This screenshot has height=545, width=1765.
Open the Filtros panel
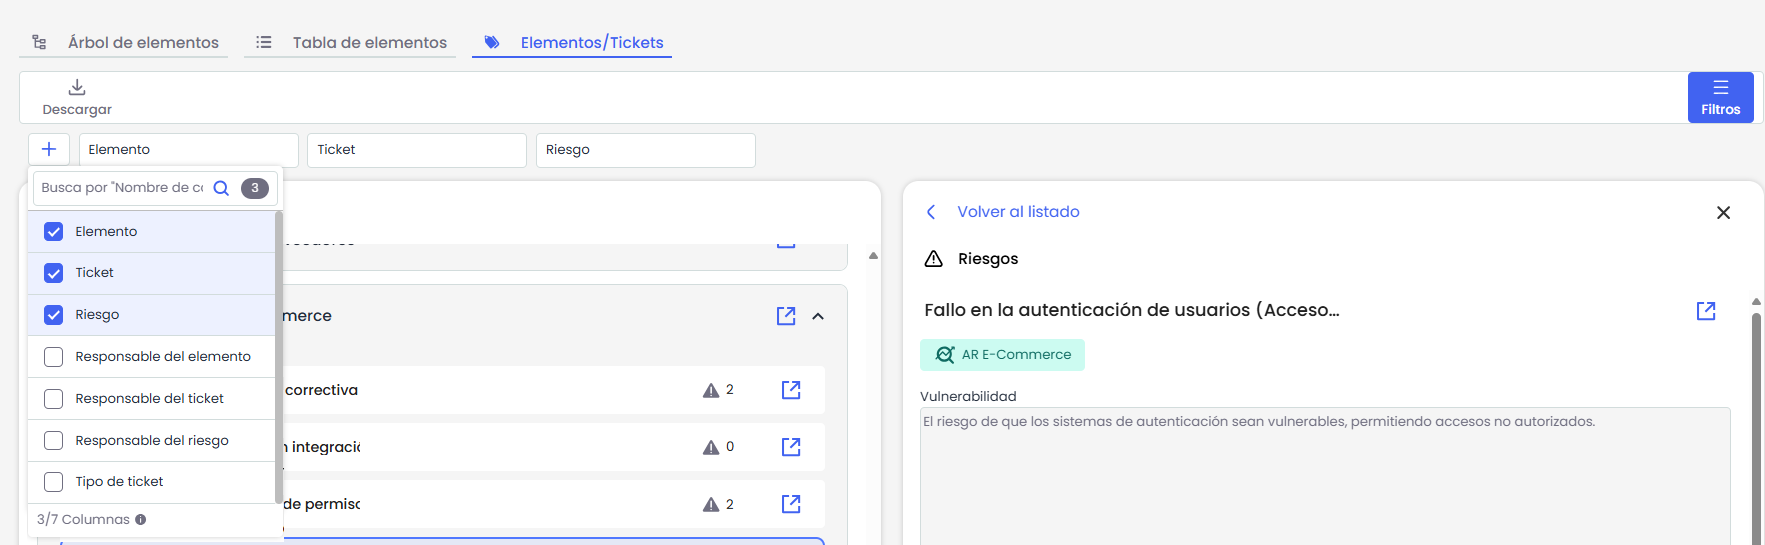[1720, 97]
